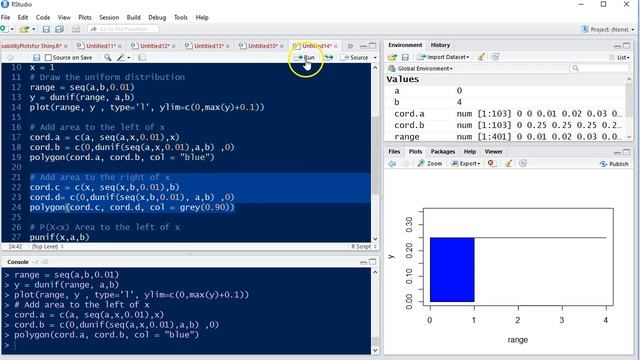
Task: Re-run the previous code region
Action: pos(329,58)
